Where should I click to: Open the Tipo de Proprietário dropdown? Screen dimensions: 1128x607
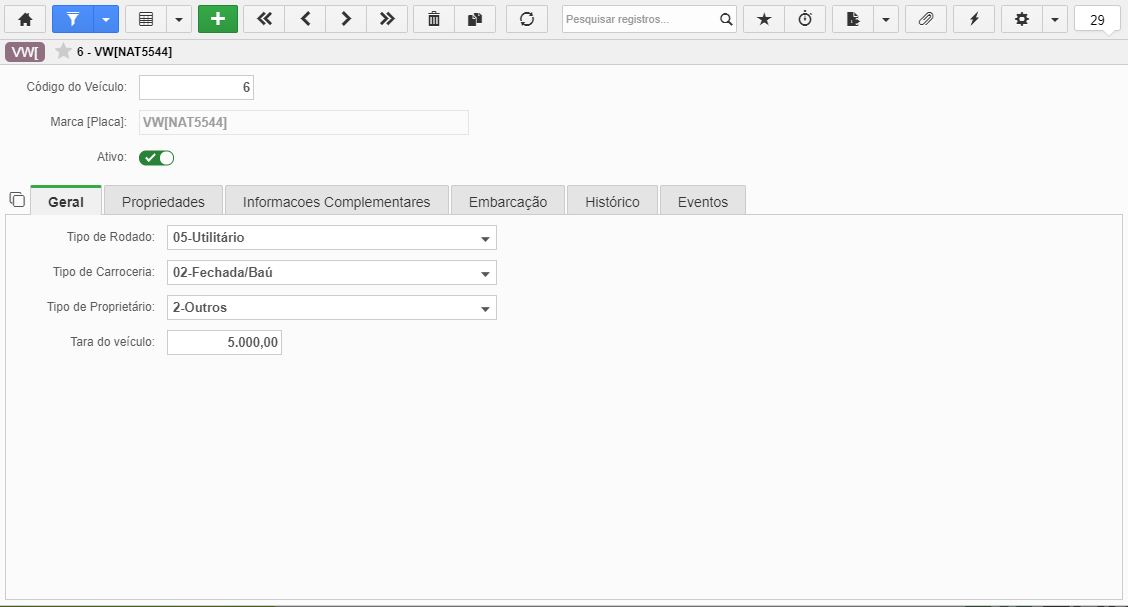[x=332, y=308]
